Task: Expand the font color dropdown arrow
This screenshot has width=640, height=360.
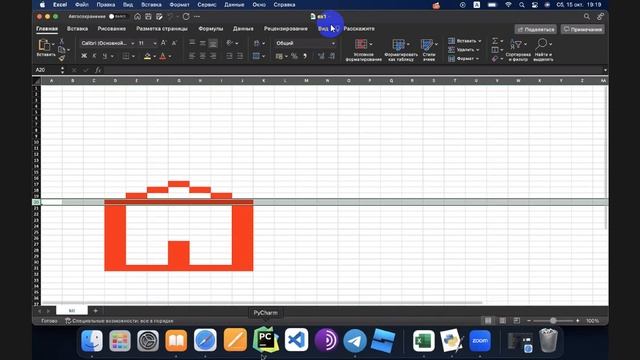Action: coord(170,56)
